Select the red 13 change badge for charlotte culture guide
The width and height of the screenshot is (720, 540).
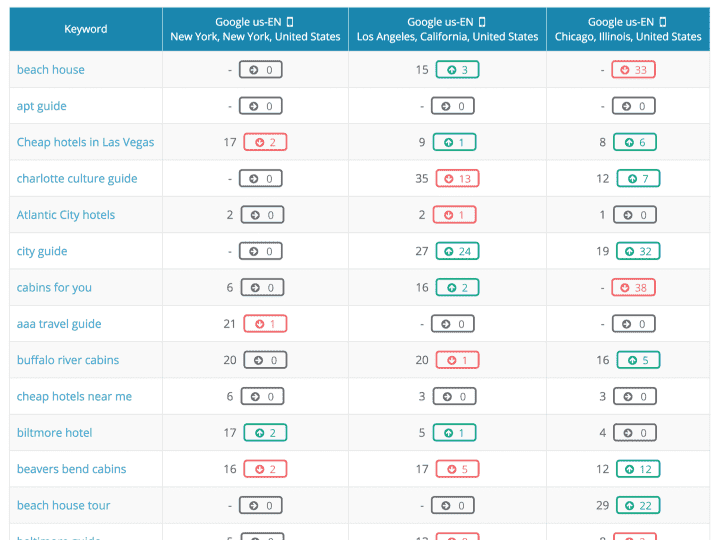(x=456, y=179)
